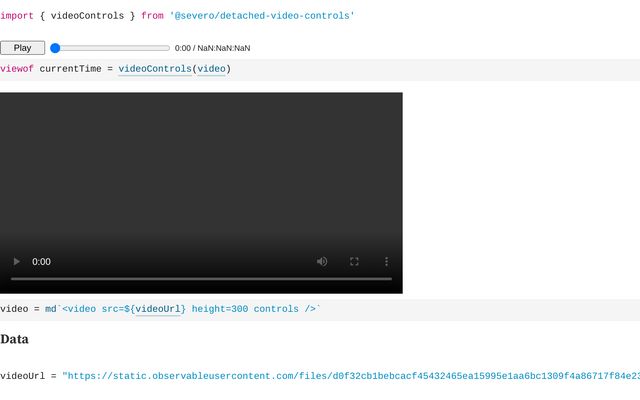This screenshot has height=400, width=640.
Task: Click the center of the dark video area
Action: pyautogui.click(x=201, y=170)
